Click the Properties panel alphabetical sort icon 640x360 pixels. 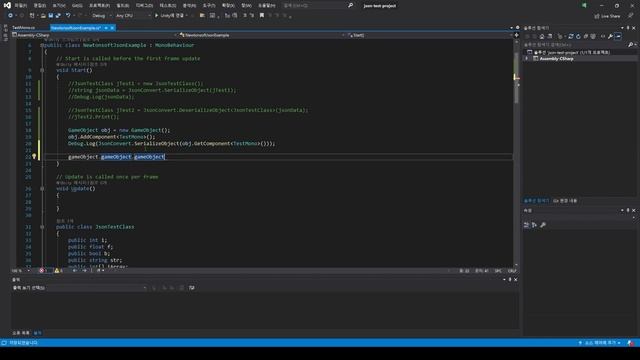point(534,225)
